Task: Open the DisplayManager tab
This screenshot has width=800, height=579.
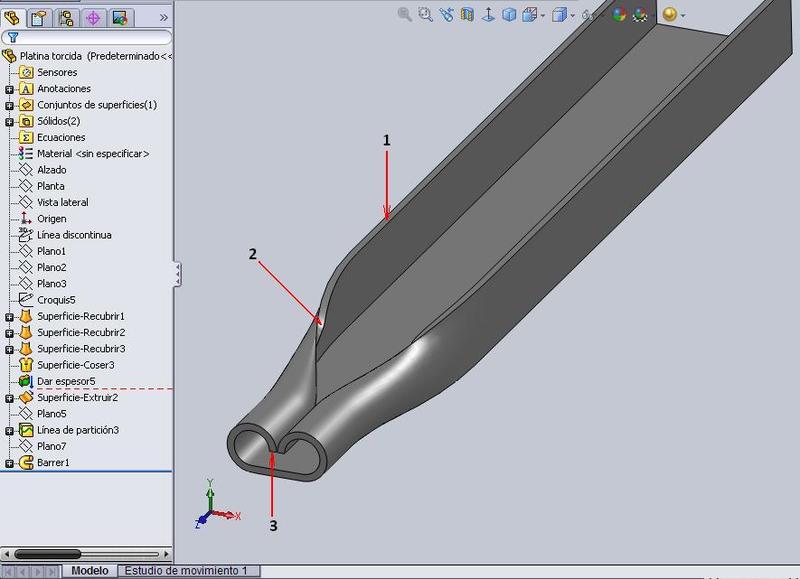Action: 119,17
